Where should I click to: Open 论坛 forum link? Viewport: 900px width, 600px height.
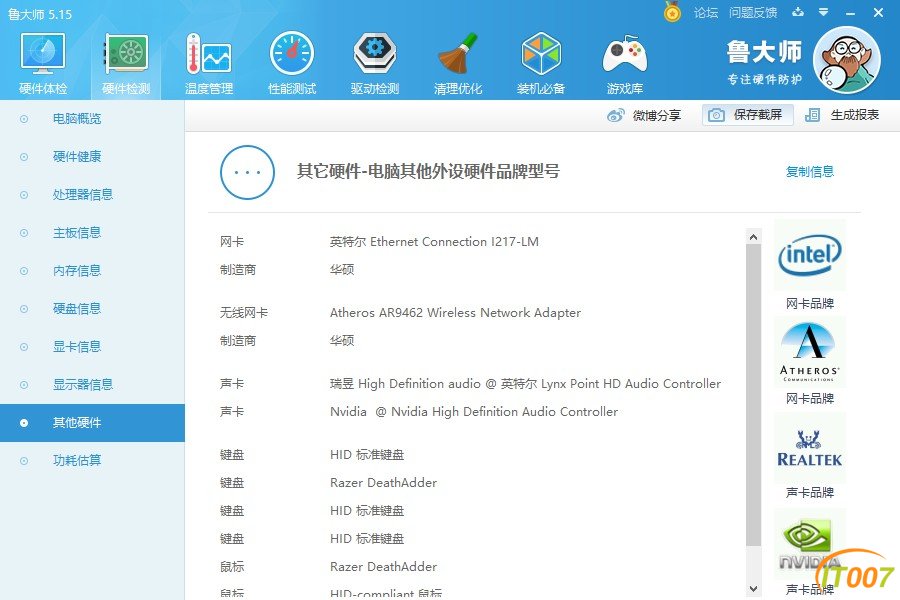(705, 13)
